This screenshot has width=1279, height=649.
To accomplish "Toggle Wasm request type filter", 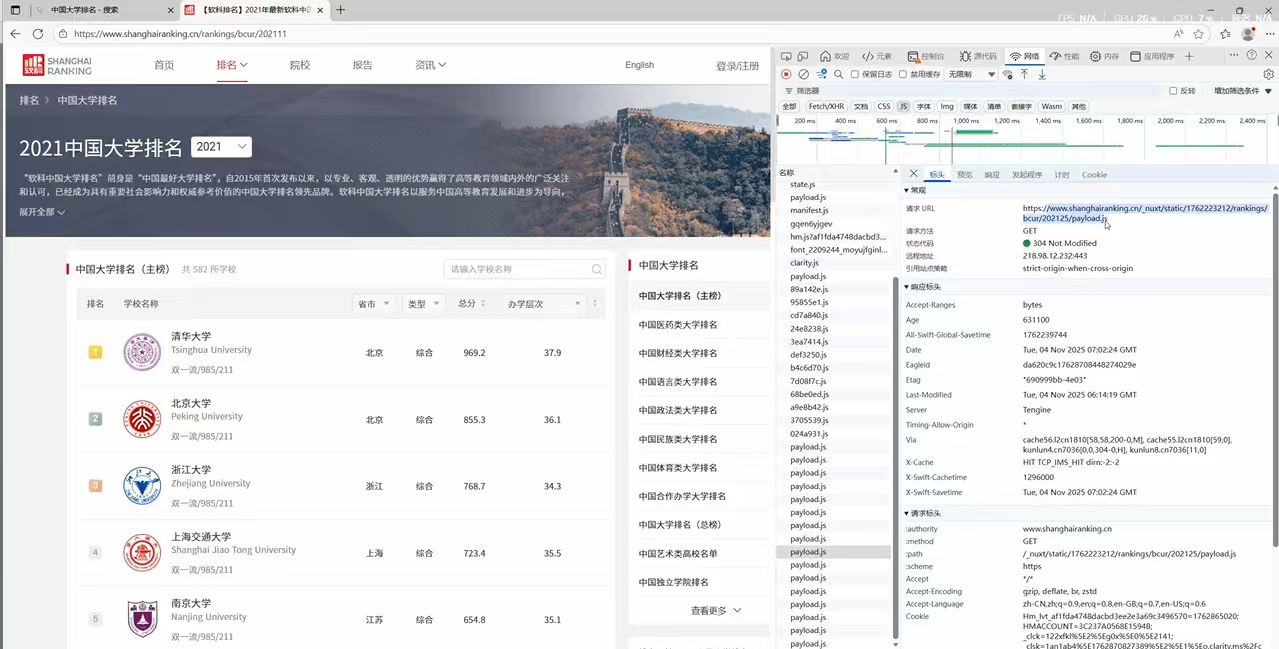I will coord(1052,106).
